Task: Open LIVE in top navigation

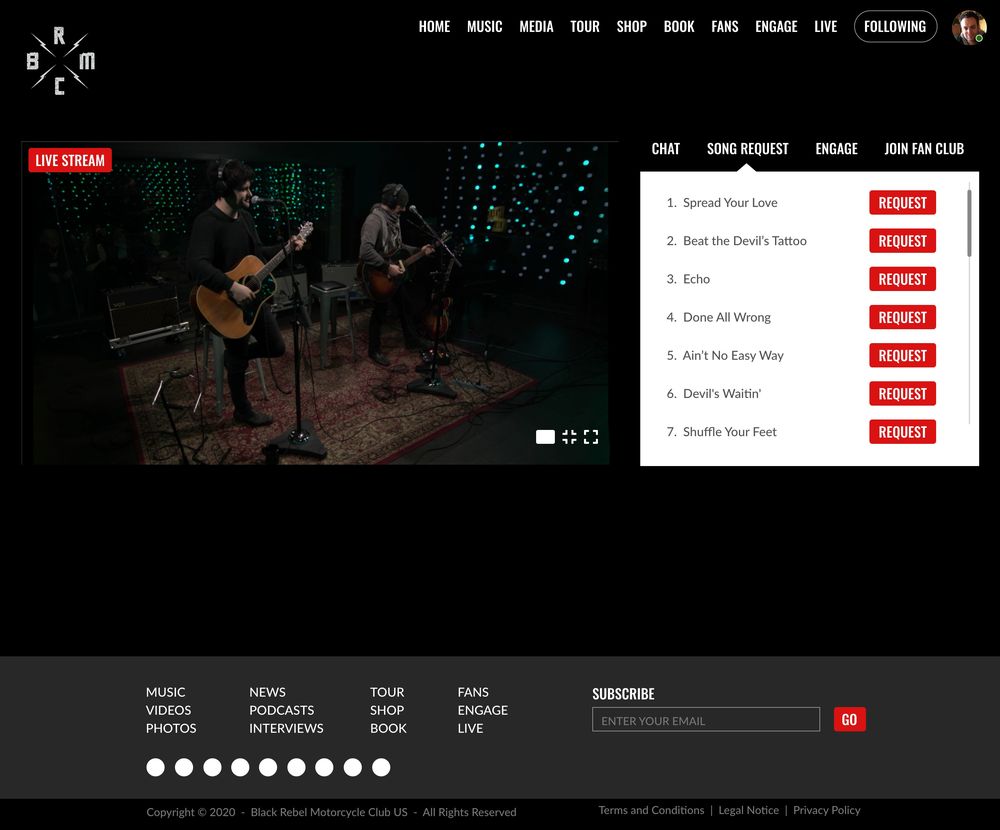Action: (825, 26)
